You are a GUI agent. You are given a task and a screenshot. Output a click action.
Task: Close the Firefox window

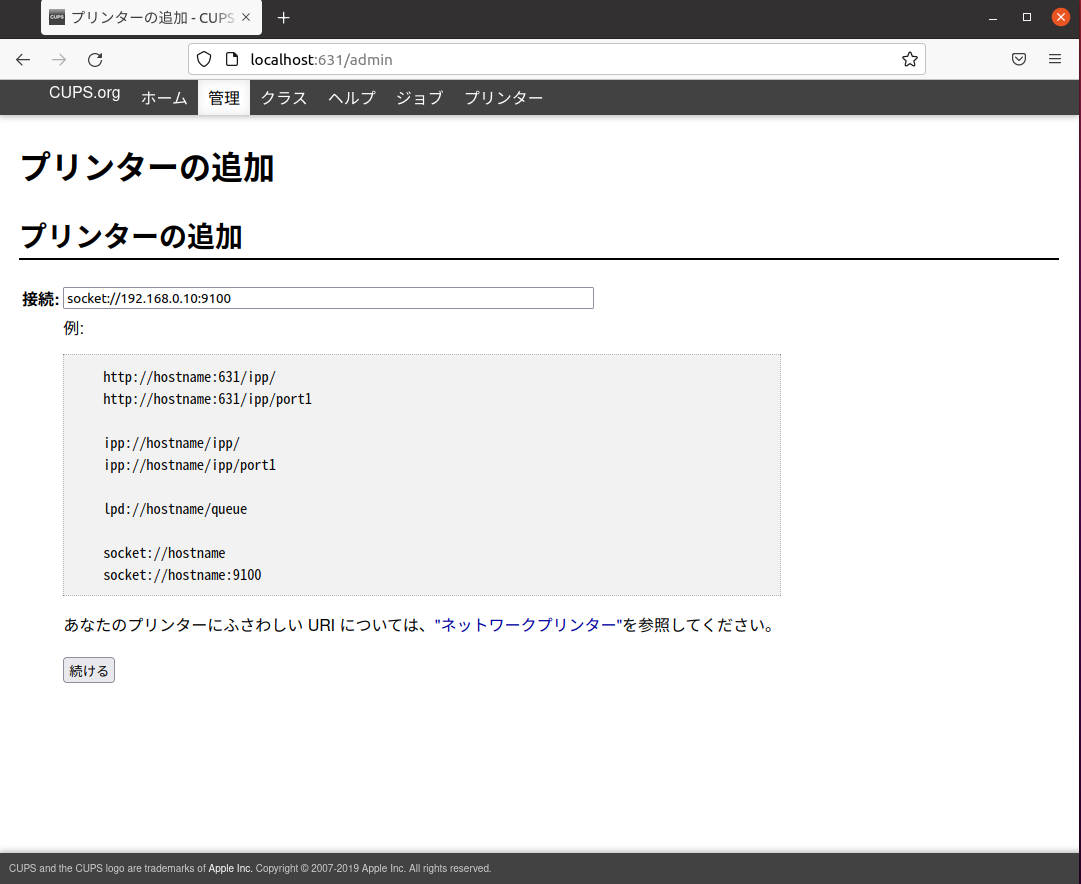click(1061, 17)
